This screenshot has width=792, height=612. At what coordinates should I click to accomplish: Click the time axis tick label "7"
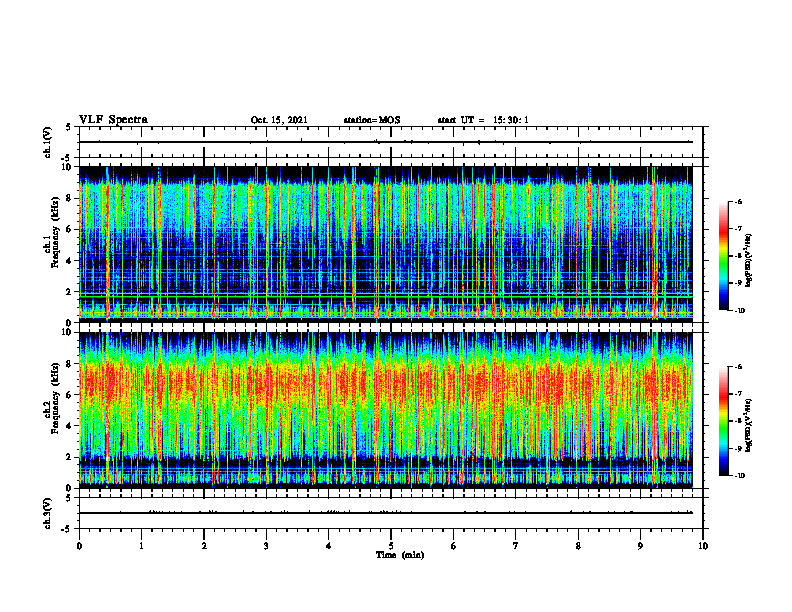tap(516, 546)
